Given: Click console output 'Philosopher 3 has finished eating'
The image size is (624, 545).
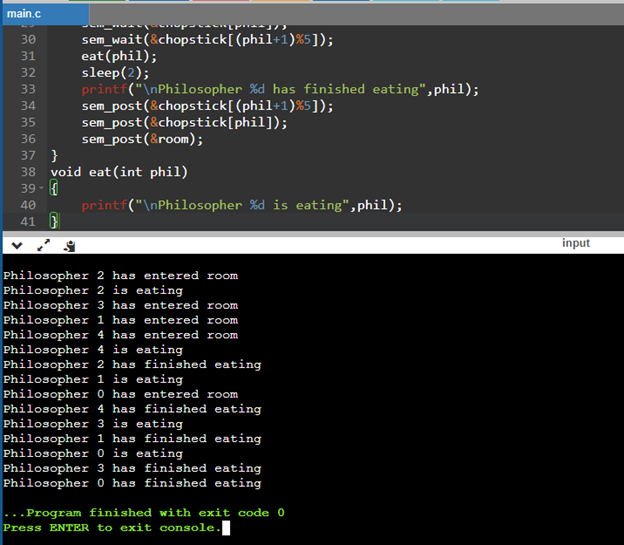Looking at the screenshot, I should point(132,468).
